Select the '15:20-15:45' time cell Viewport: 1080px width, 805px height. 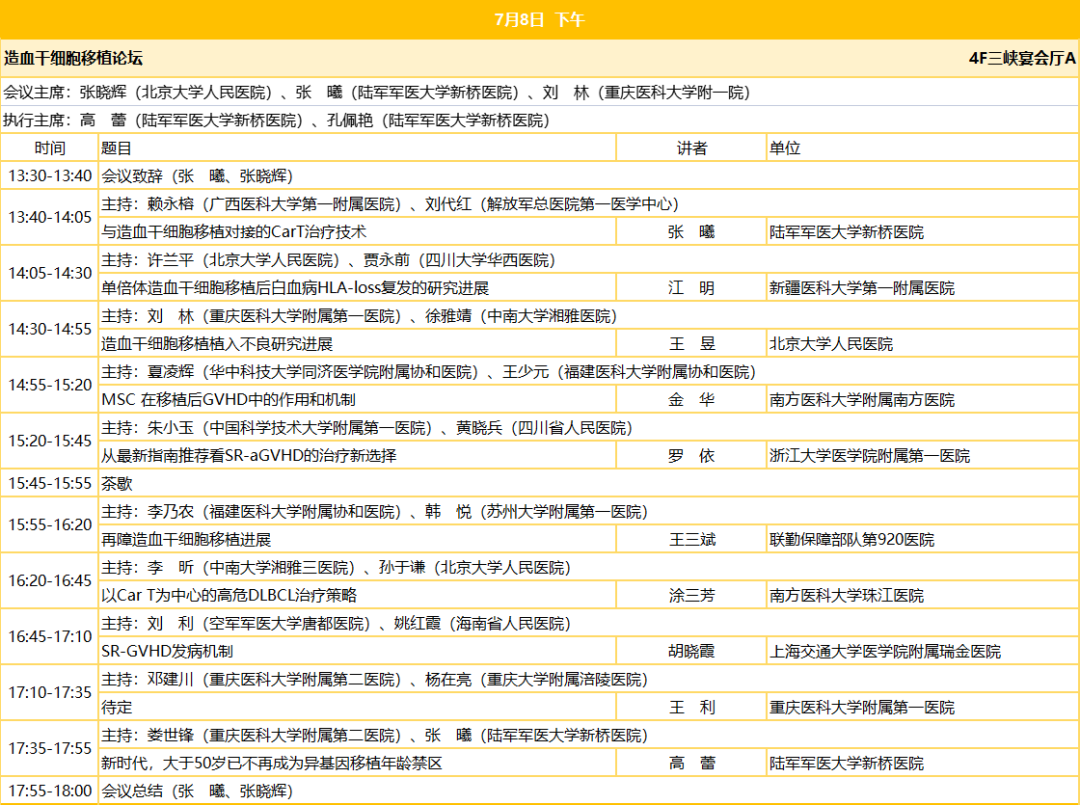point(50,441)
